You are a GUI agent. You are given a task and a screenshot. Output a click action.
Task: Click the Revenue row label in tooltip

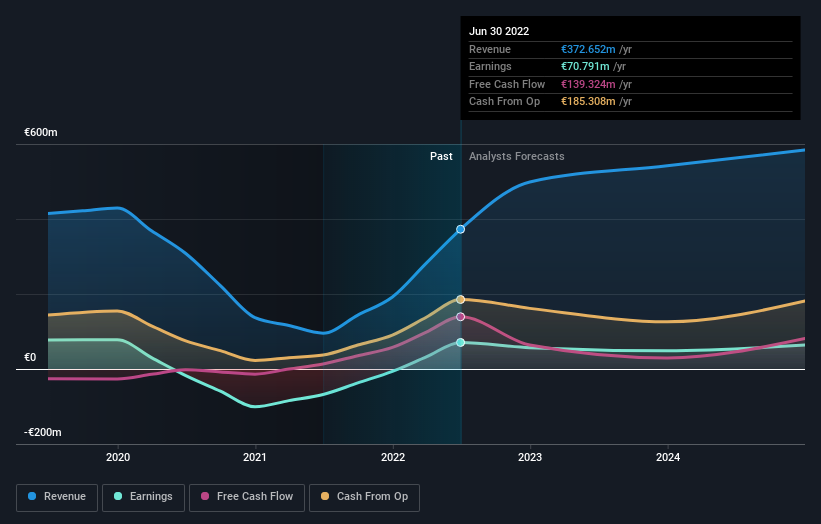pos(490,49)
